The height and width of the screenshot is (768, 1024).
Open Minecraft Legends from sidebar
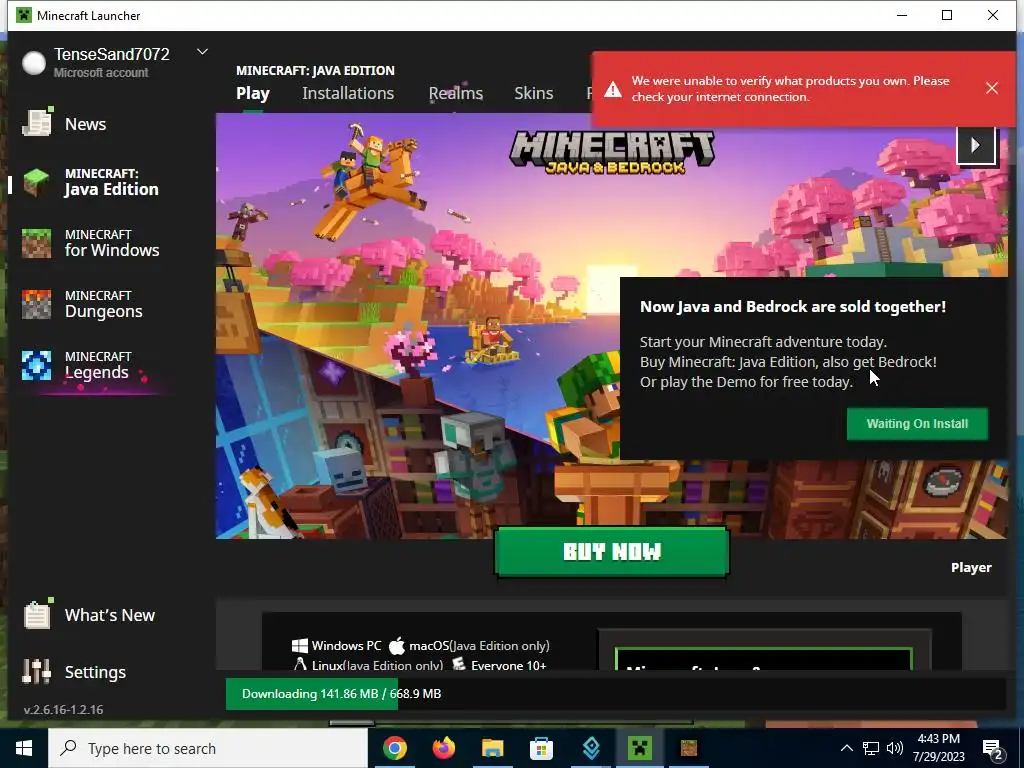click(x=76, y=365)
